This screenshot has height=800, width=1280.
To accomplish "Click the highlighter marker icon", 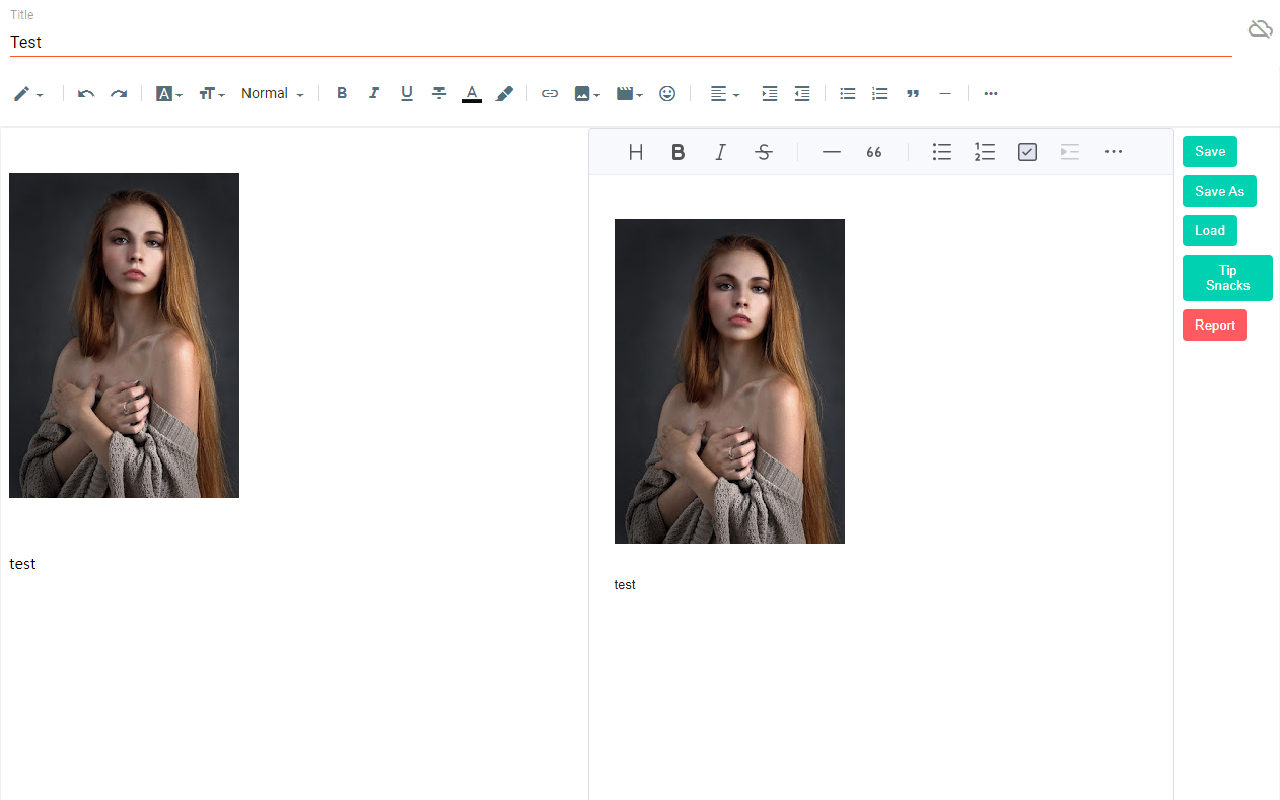I will 505,94.
